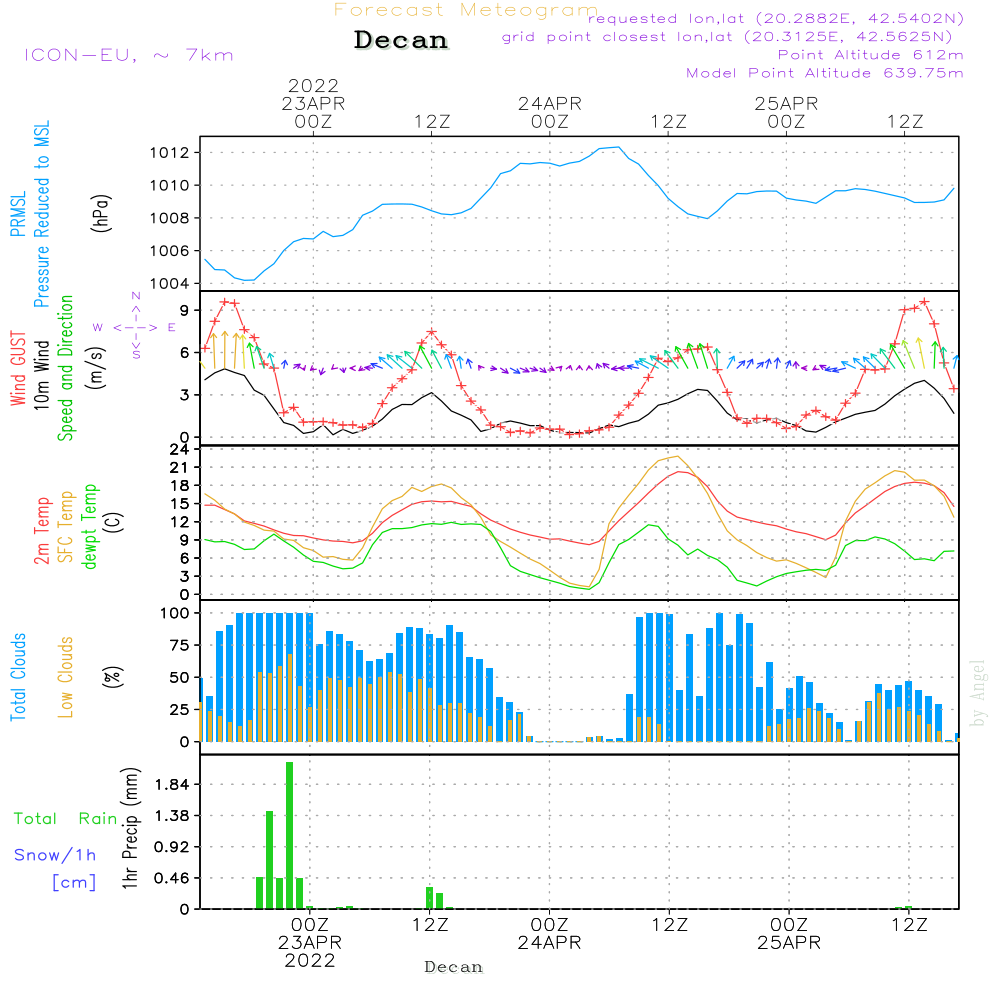Click the red '2m Temp' label

41,531
